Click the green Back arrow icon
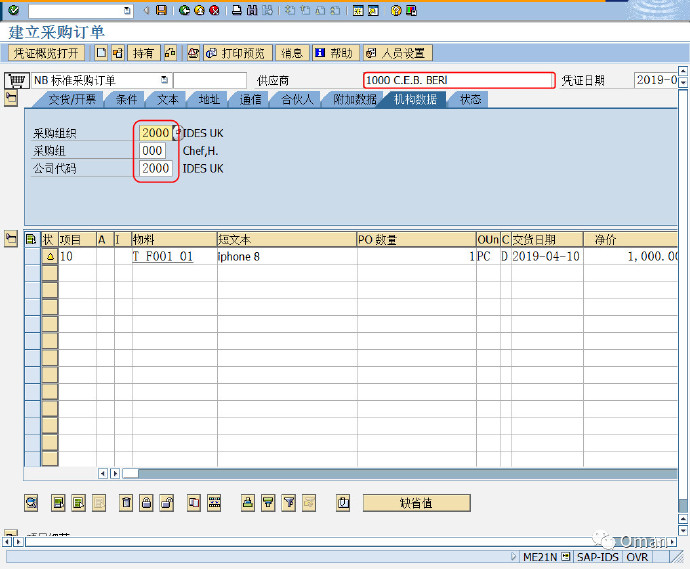 (184, 10)
